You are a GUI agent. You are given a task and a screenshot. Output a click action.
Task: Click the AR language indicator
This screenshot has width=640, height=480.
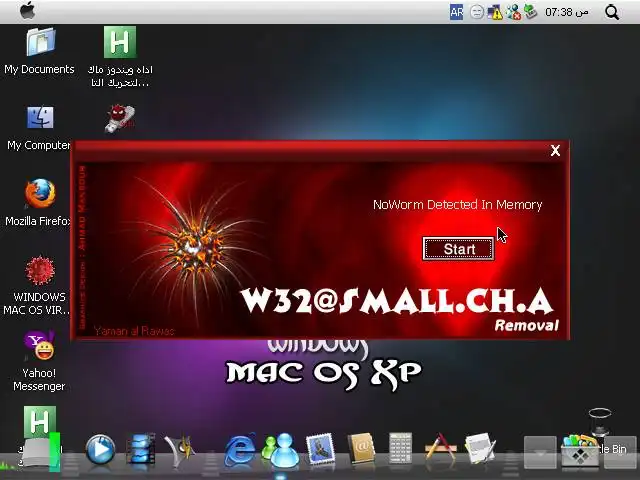(x=456, y=12)
